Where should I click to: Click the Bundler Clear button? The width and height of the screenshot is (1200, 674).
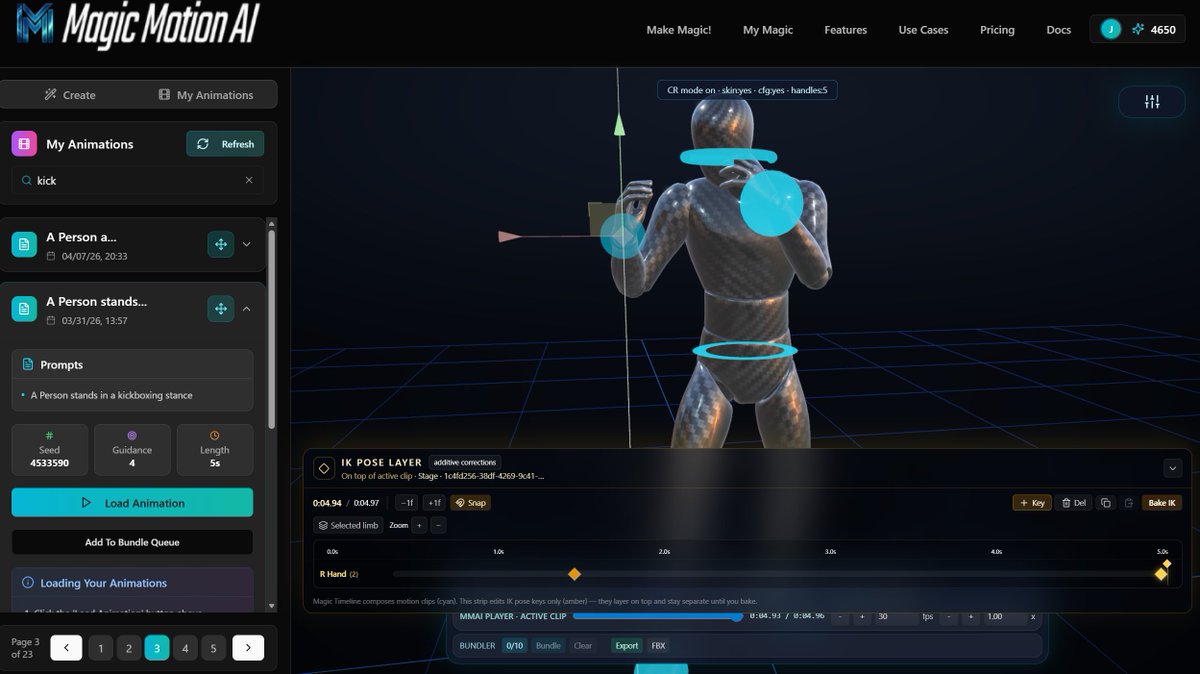tap(583, 646)
